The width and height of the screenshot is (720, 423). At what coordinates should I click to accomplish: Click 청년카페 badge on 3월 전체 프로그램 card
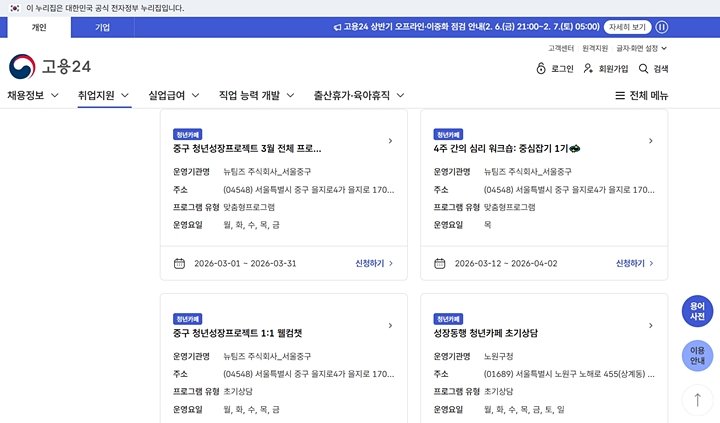point(188,135)
